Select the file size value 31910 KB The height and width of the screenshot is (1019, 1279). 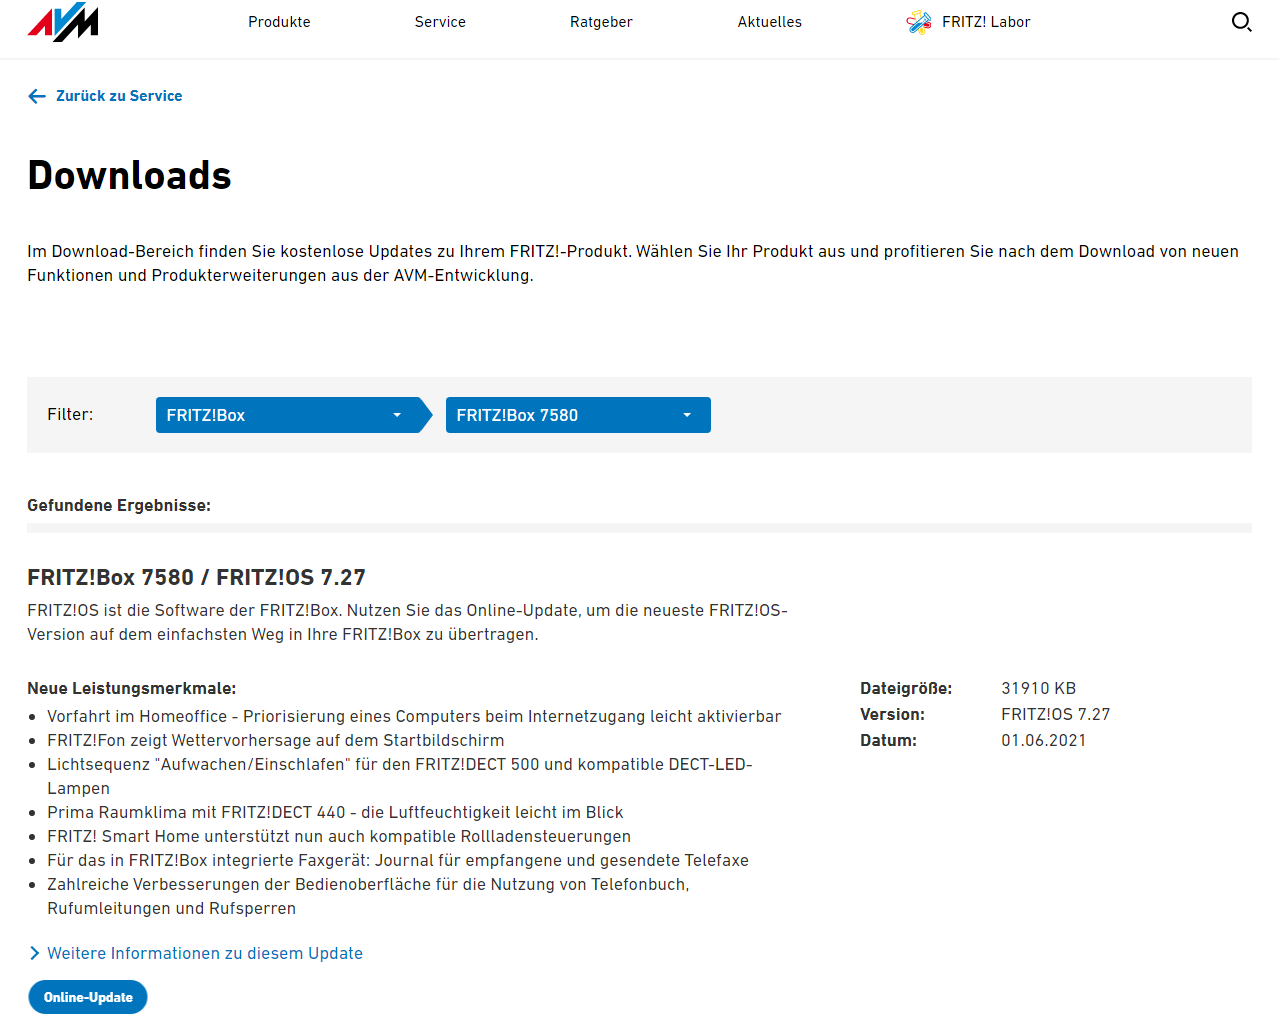click(x=1038, y=688)
